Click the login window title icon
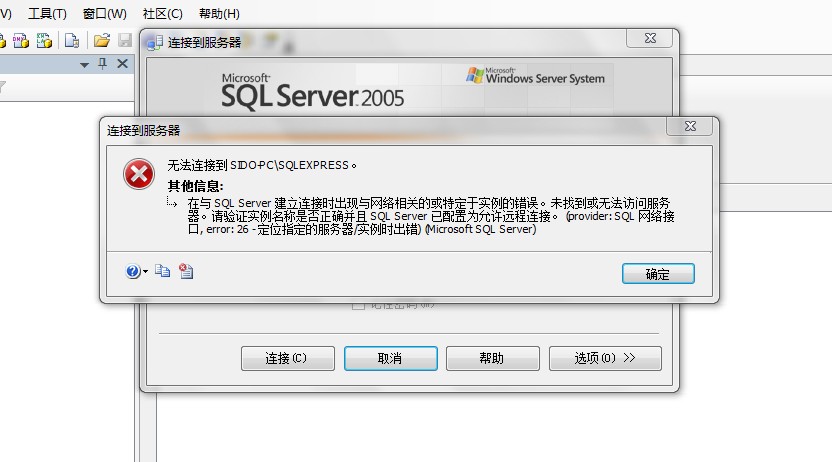Screen dimensions: 832x462 tap(154, 42)
